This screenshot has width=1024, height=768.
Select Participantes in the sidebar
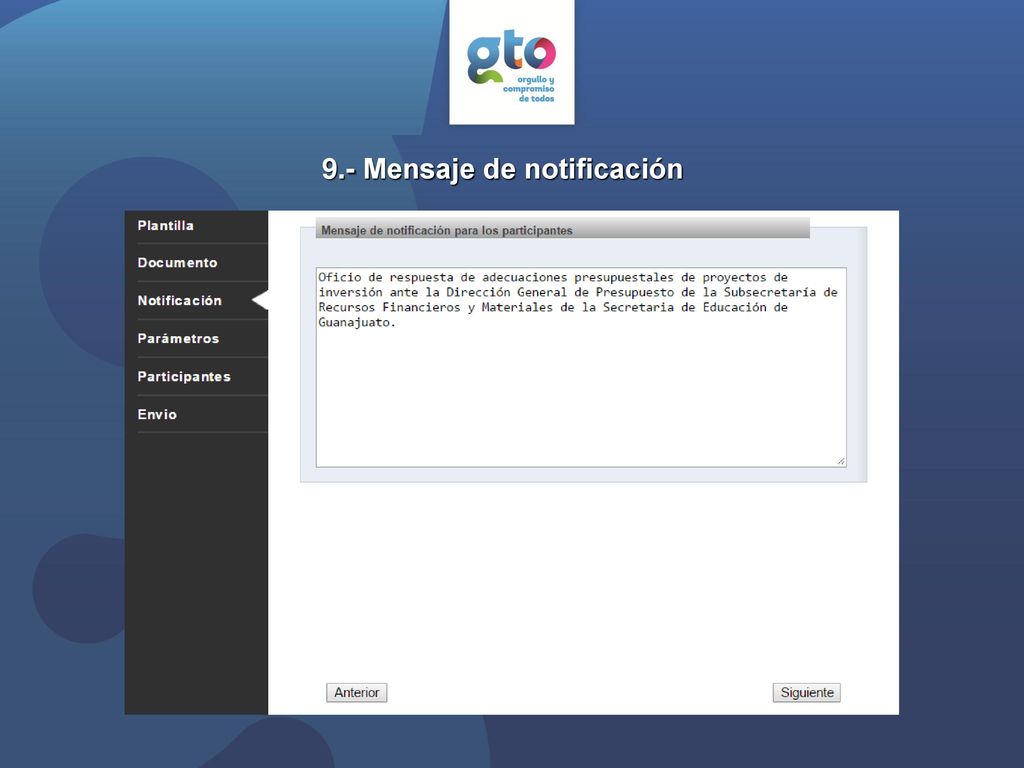184,377
